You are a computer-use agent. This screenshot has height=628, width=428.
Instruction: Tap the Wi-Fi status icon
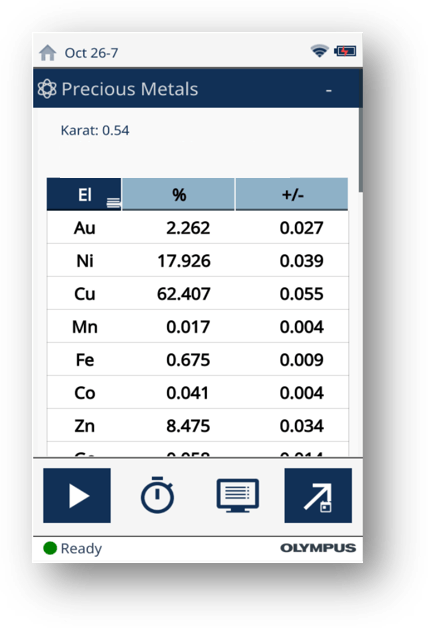pyautogui.click(x=319, y=51)
